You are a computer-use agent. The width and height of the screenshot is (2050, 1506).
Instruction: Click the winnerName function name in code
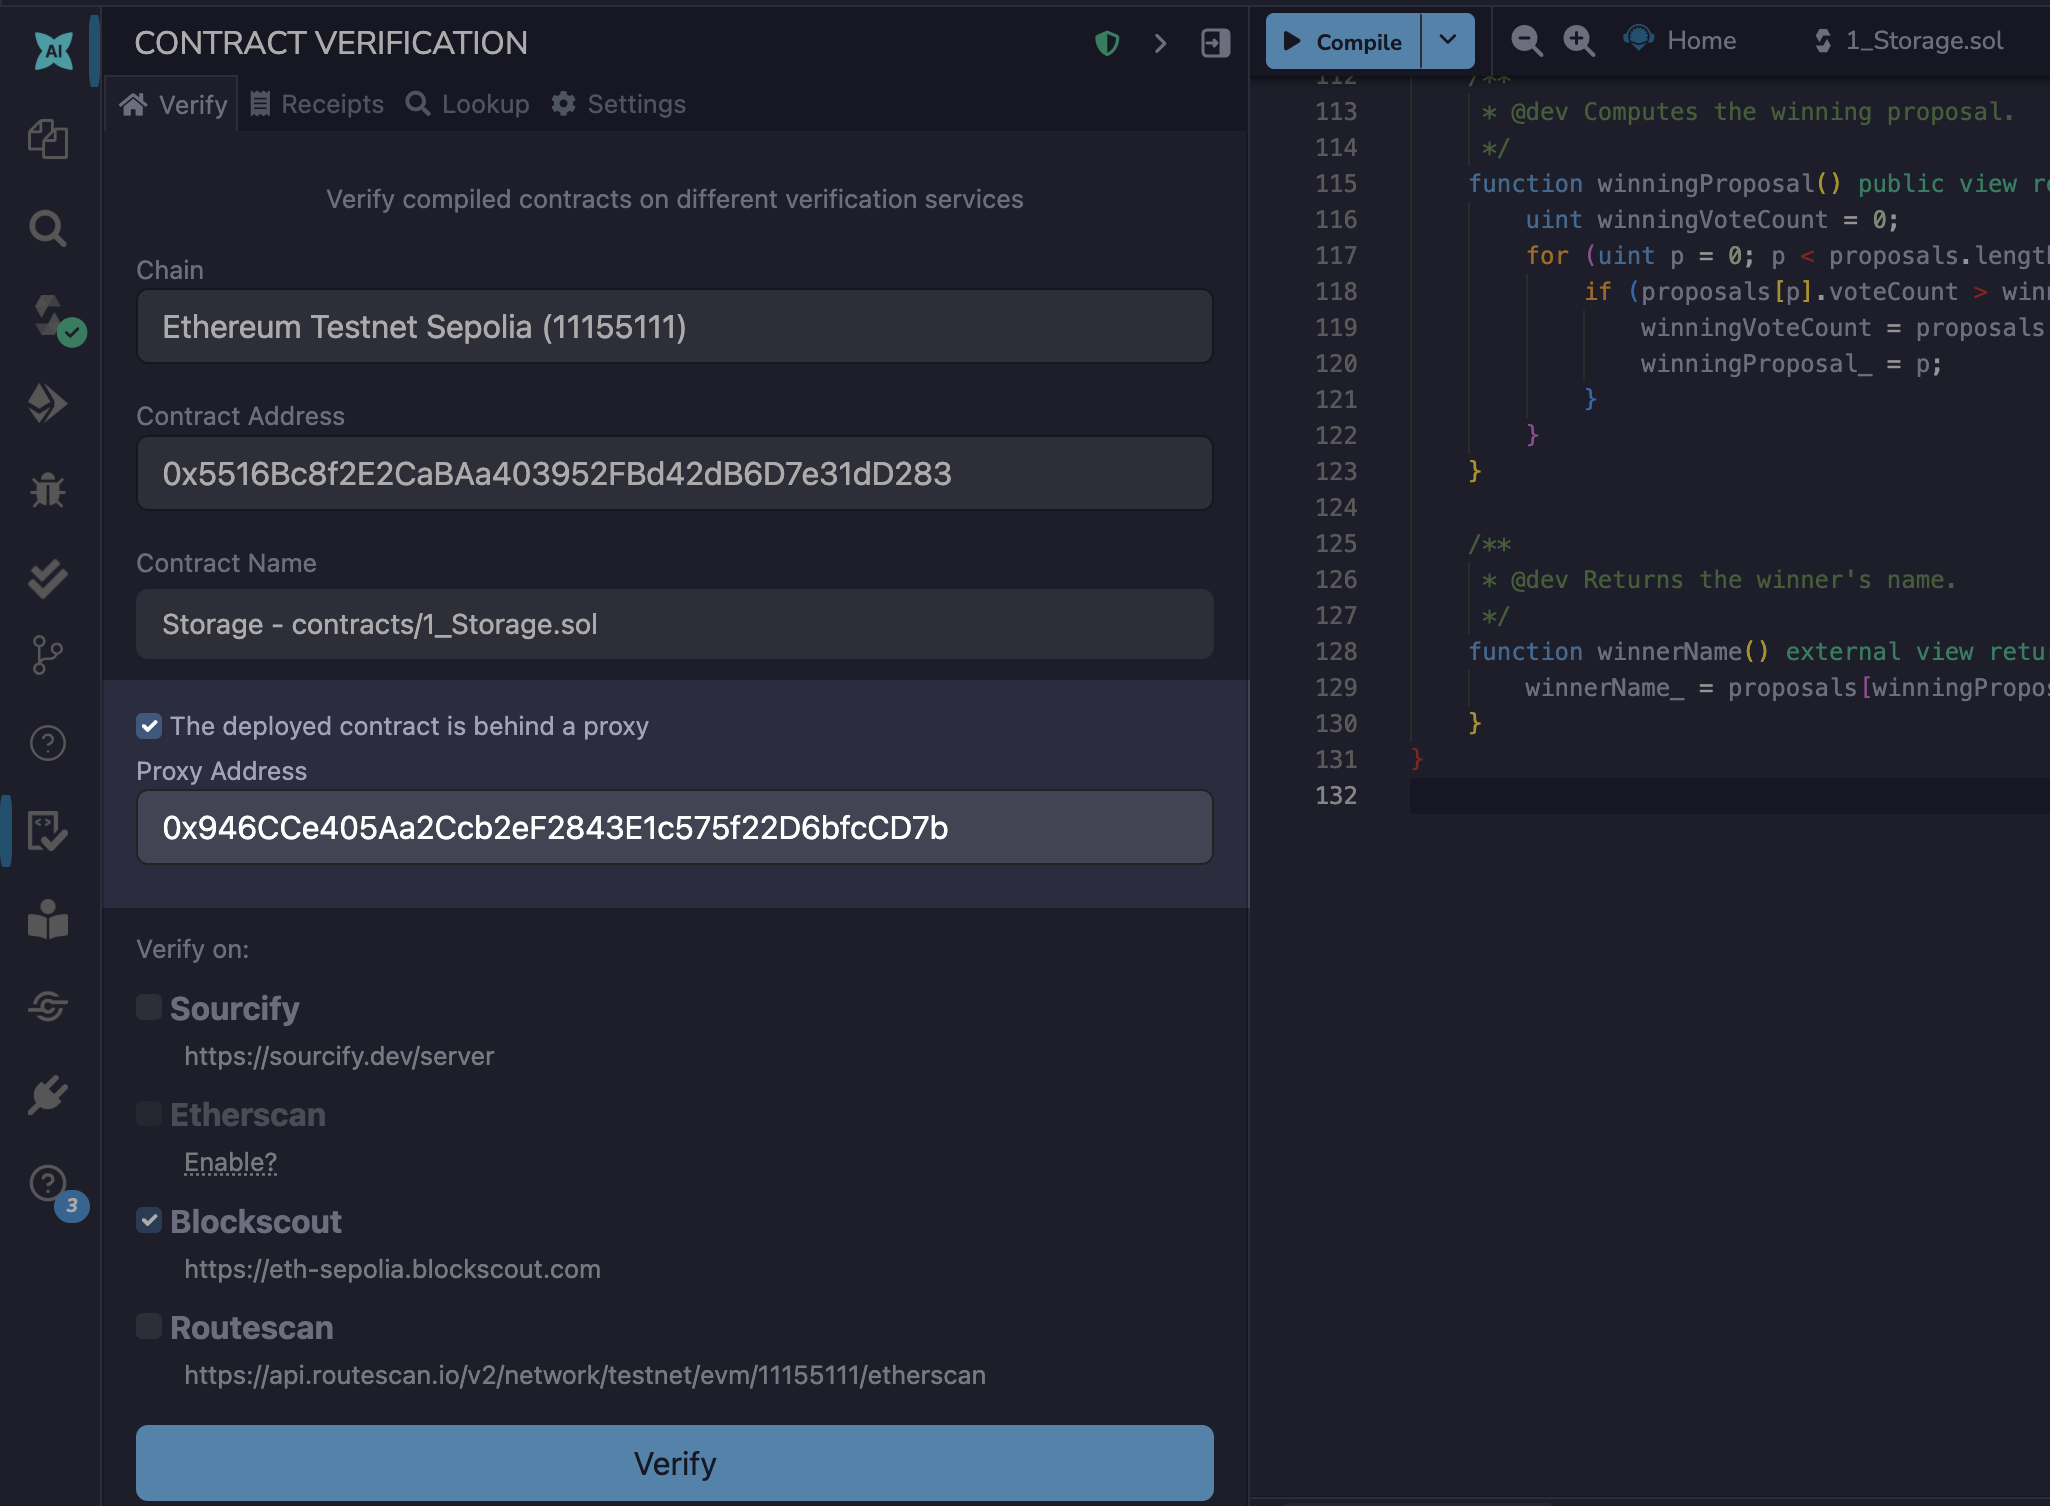click(1669, 652)
